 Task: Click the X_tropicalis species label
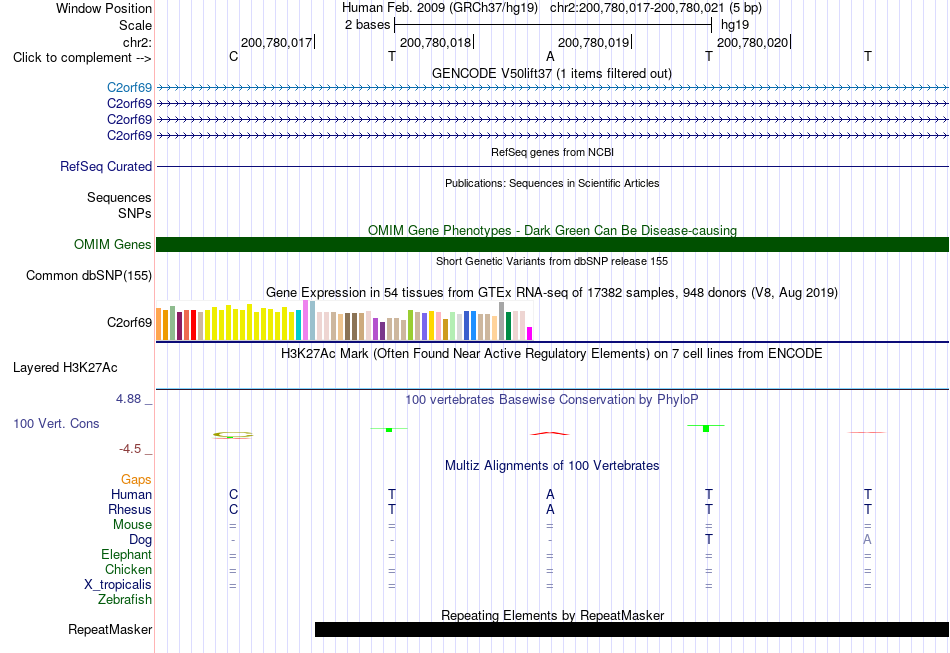[x=118, y=585]
